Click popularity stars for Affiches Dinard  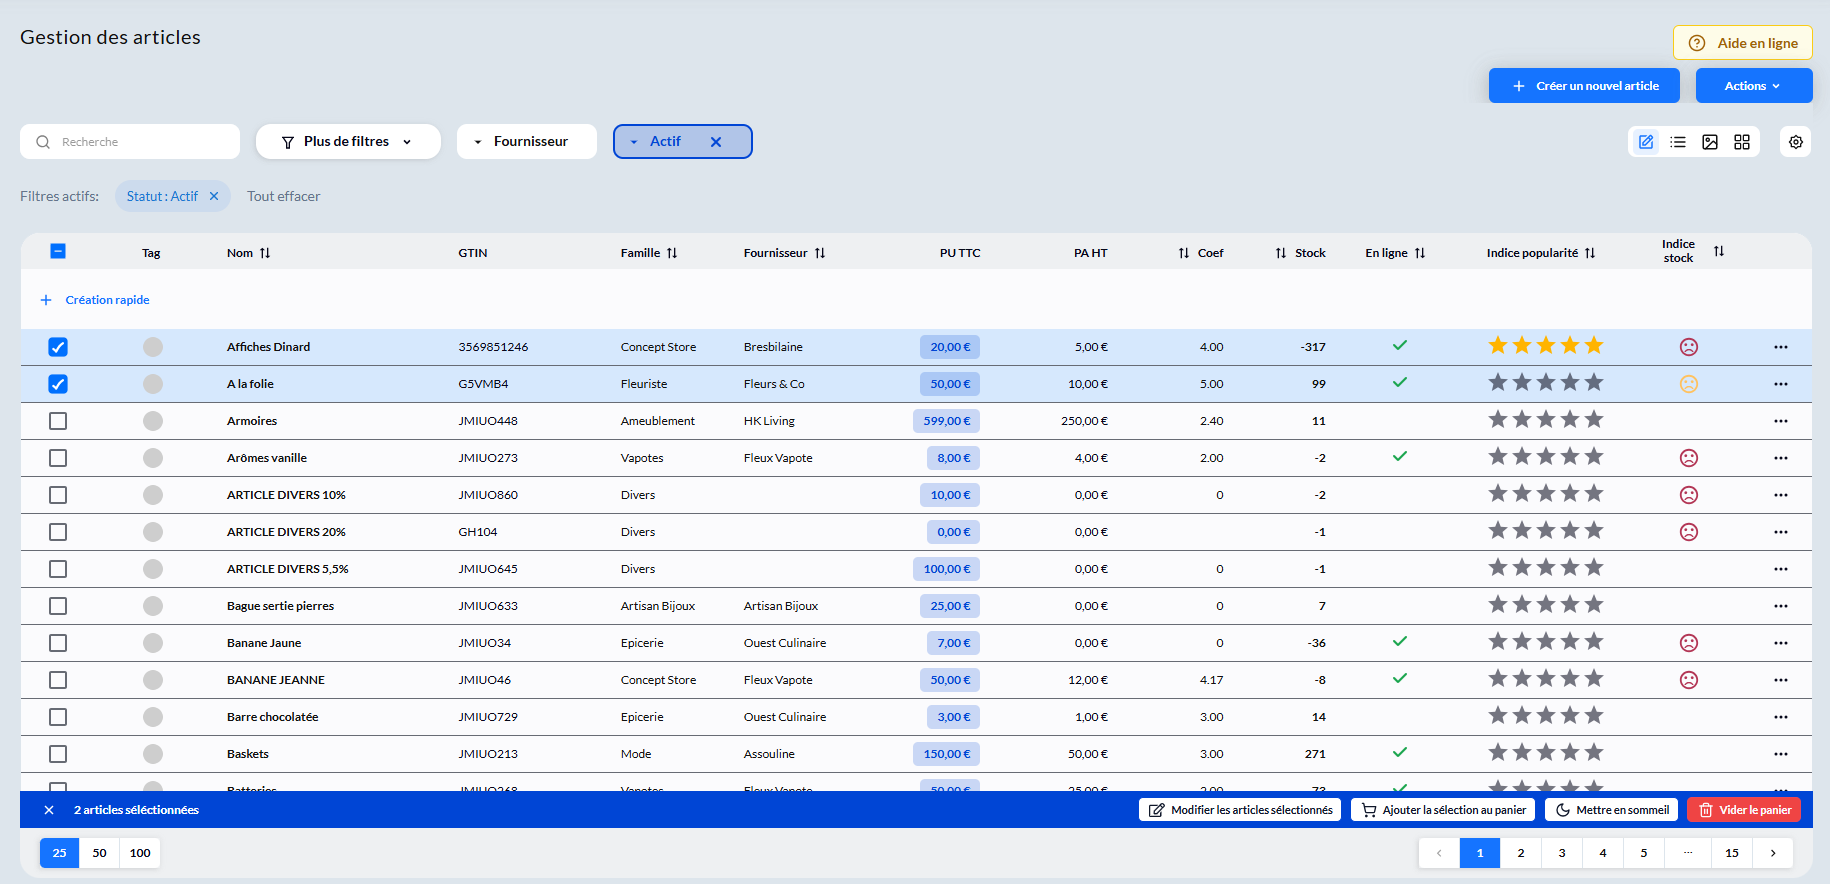pos(1546,346)
